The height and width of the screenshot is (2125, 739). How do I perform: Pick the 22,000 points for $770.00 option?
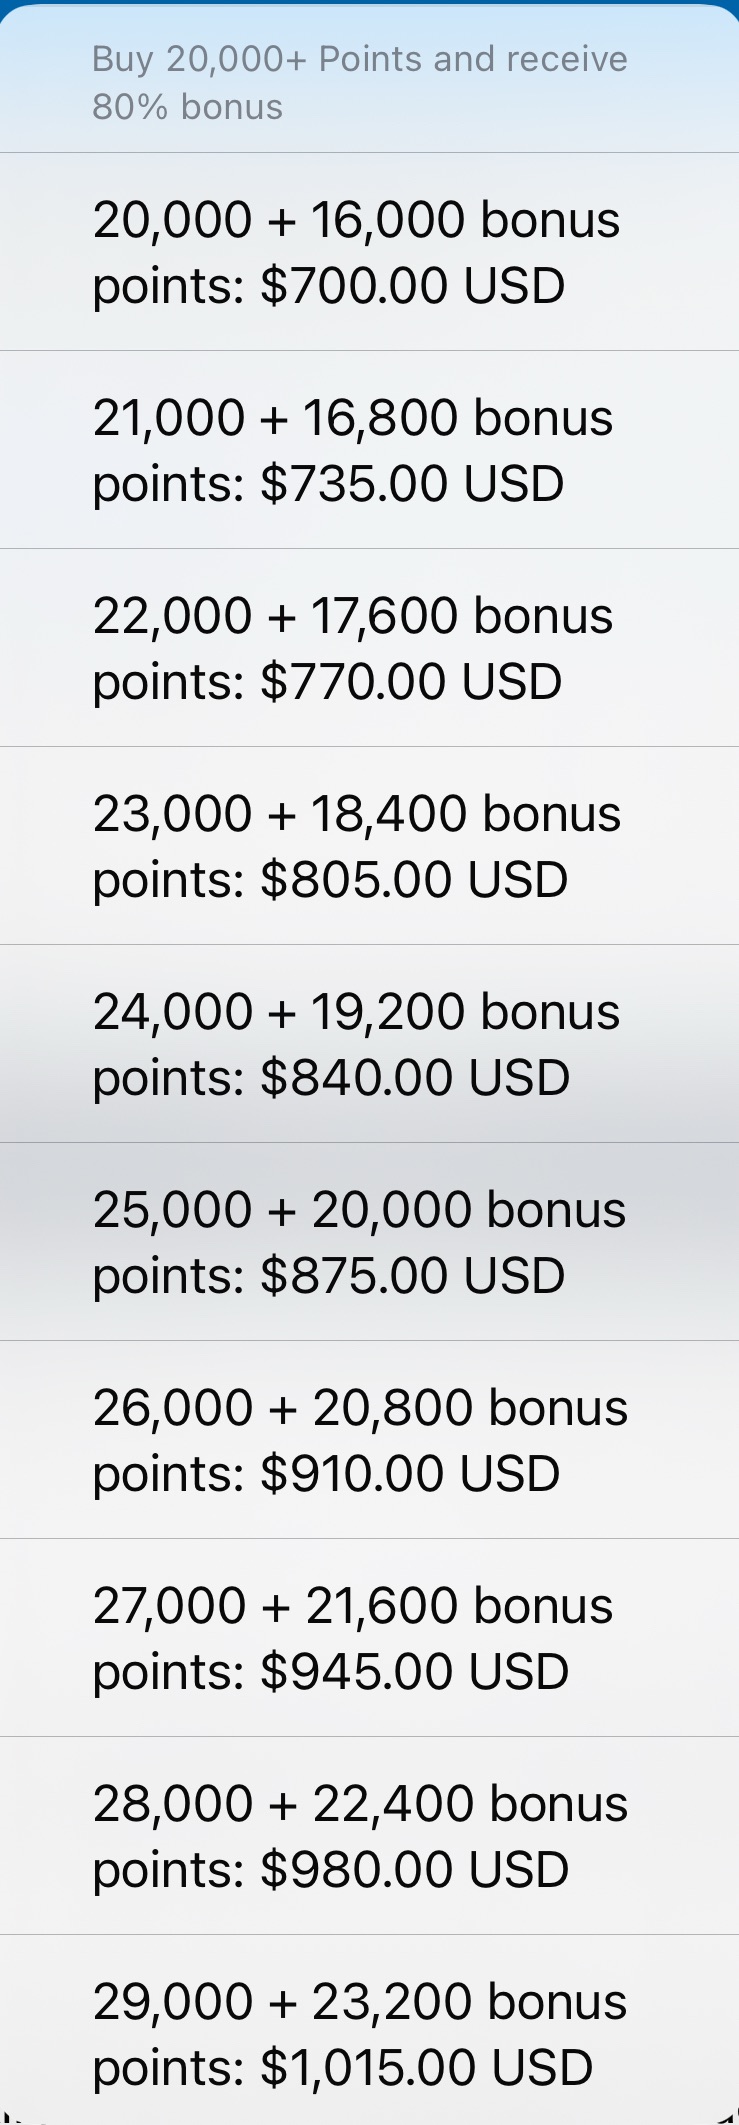pyautogui.click(x=369, y=648)
